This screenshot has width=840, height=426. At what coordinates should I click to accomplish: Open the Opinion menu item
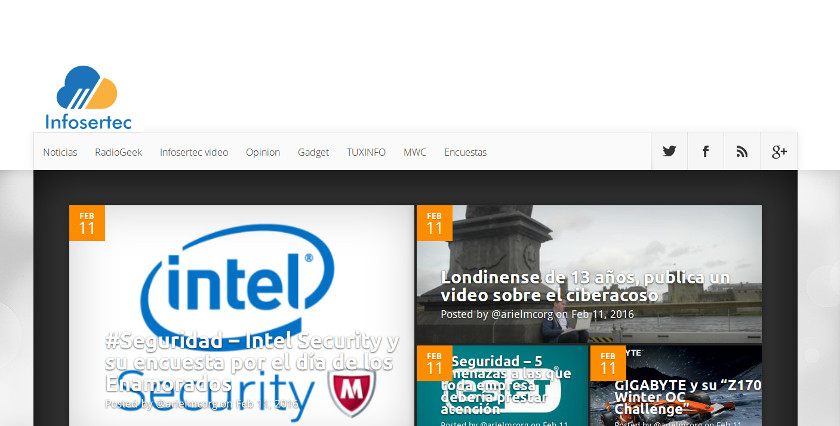click(x=263, y=153)
